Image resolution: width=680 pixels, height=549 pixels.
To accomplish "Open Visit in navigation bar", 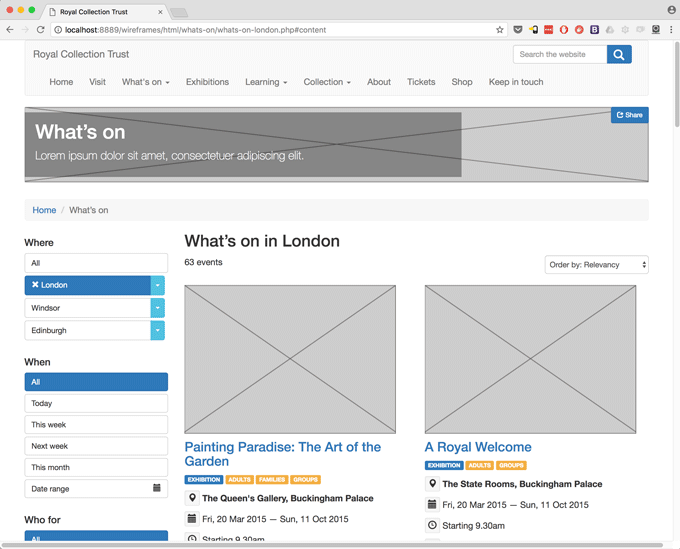I will coord(97,82).
